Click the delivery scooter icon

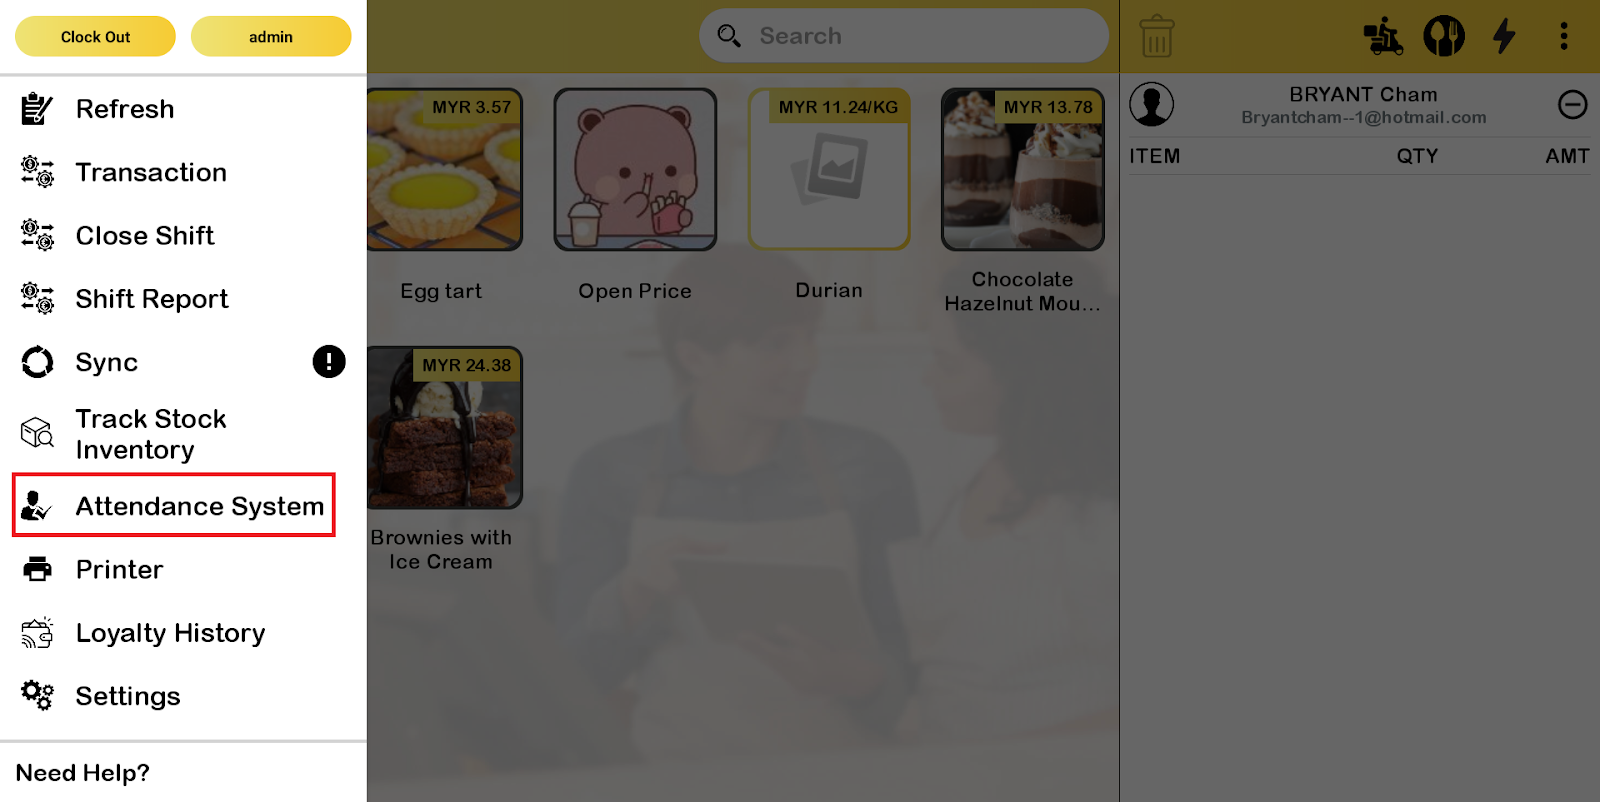[x=1383, y=37]
